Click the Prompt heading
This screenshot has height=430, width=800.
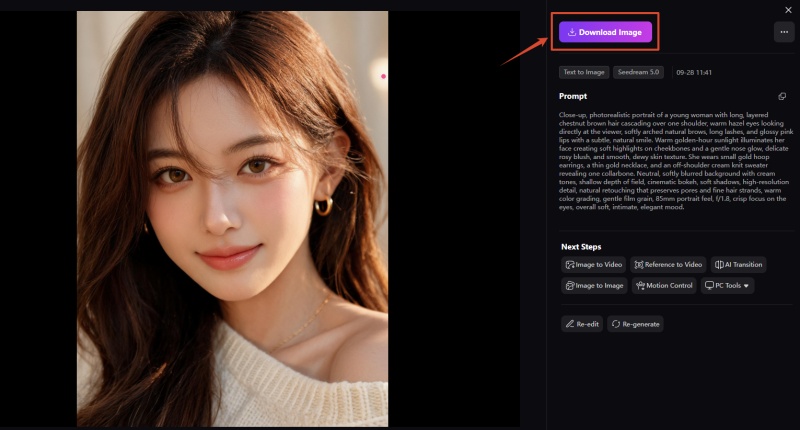[x=573, y=96]
